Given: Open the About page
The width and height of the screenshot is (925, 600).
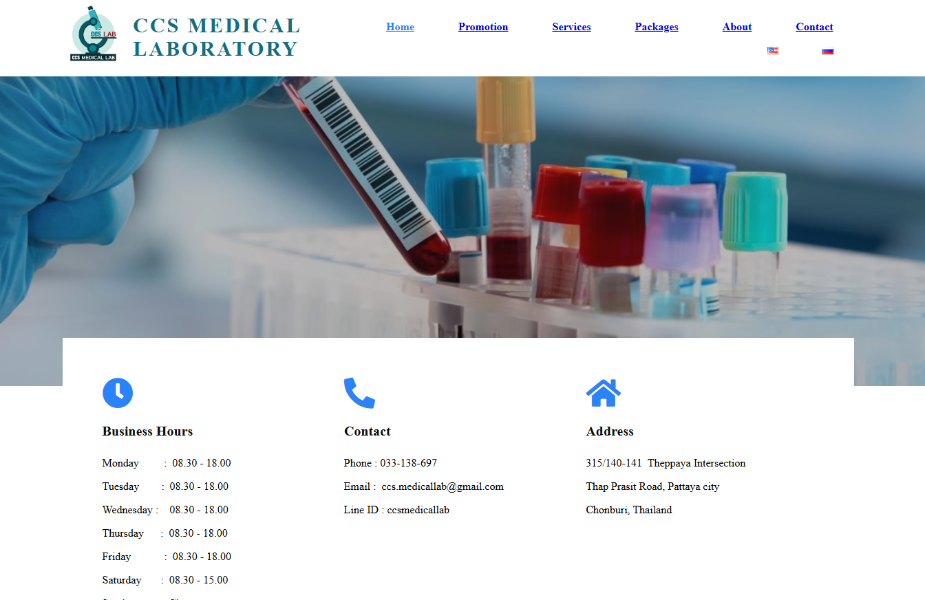Looking at the screenshot, I should pos(737,27).
